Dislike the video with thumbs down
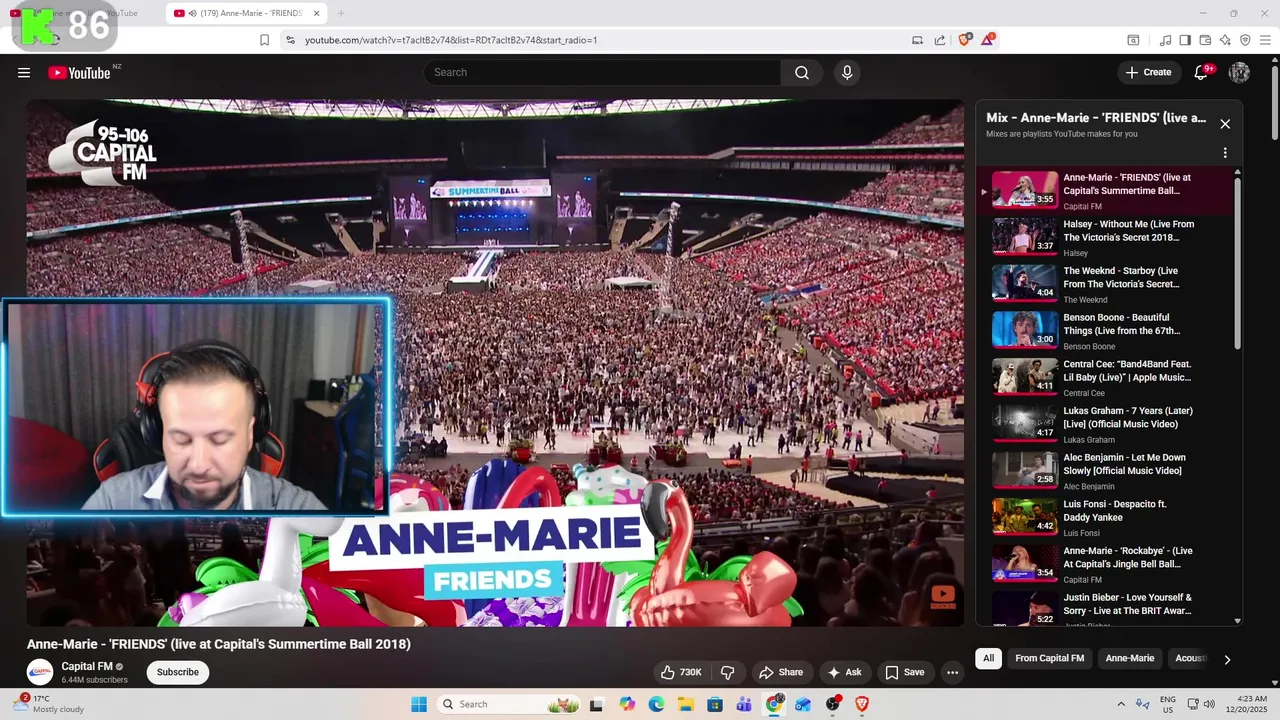 (x=728, y=672)
